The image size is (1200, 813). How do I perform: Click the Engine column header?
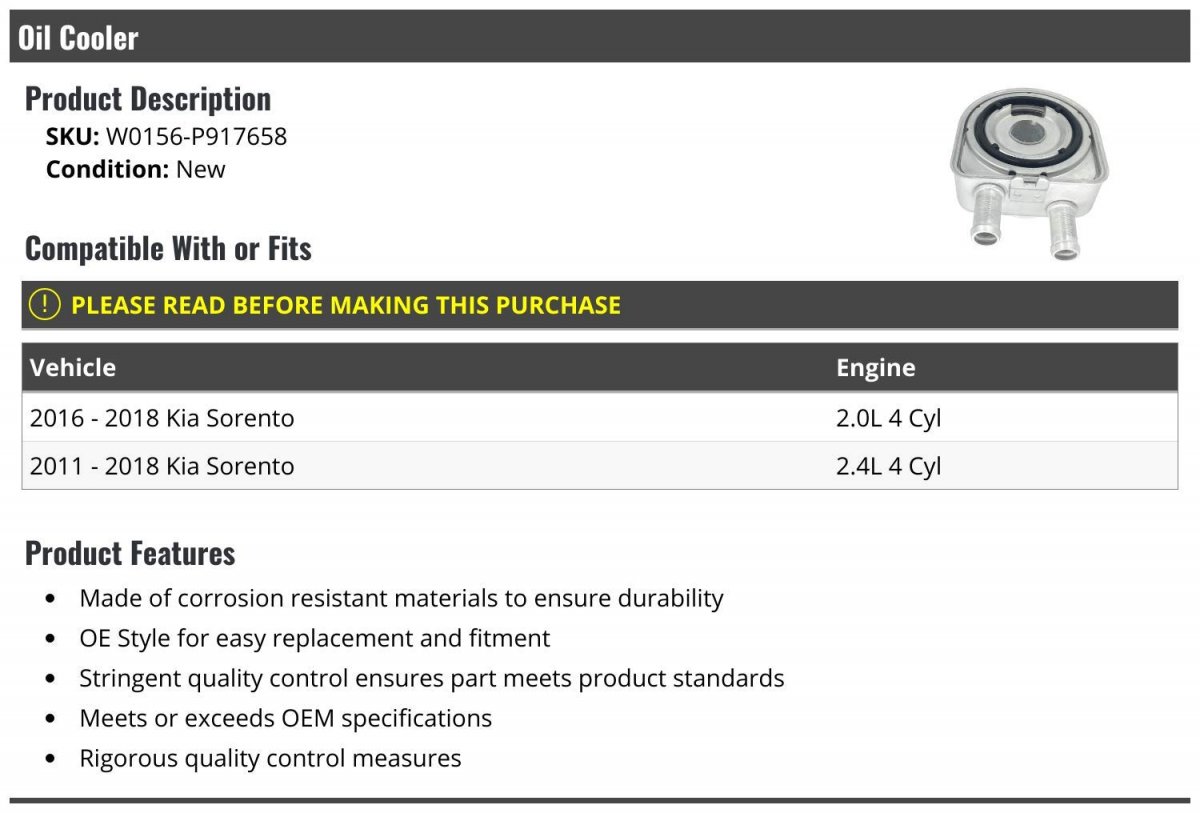[x=876, y=368]
